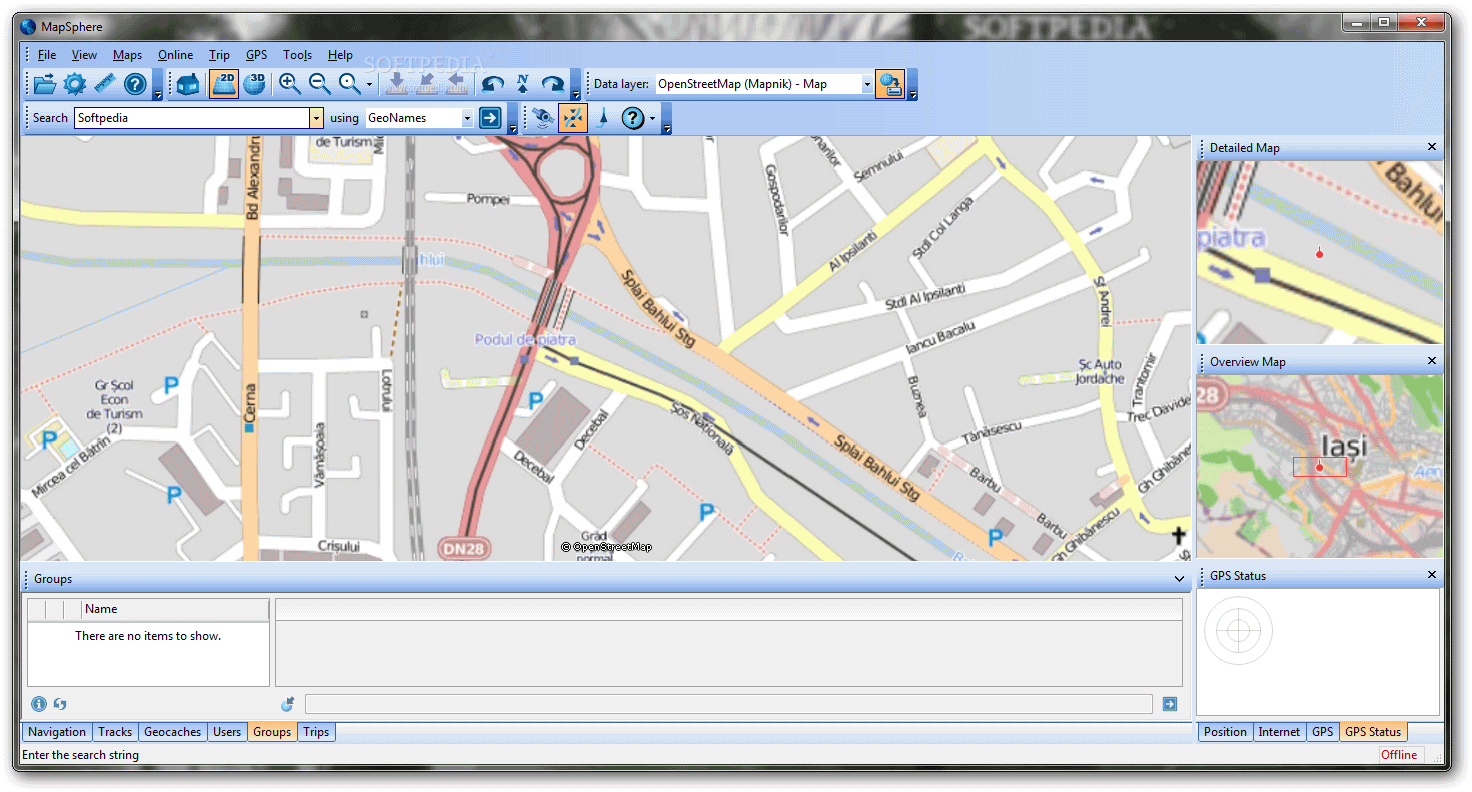Open the View menu
This screenshot has height=792, width=1472.
click(85, 55)
